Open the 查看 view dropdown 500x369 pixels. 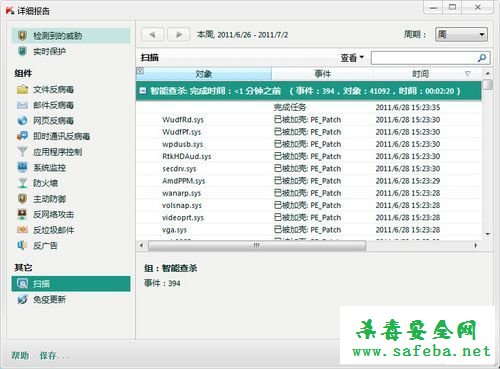pyautogui.click(x=352, y=58)
